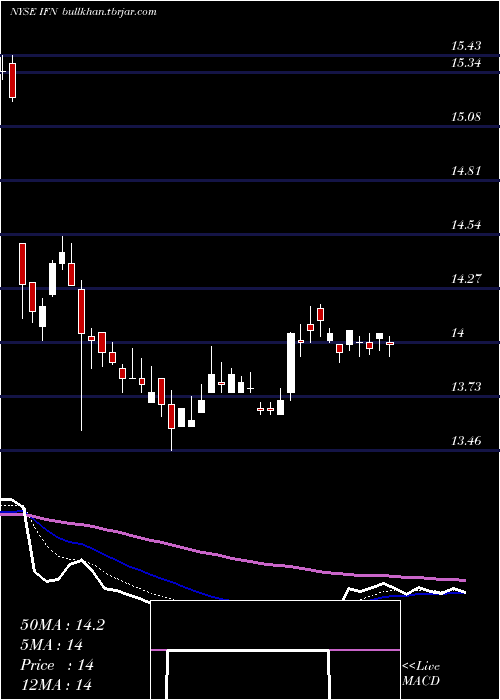Select the 5MA : 14 readout

pyautogui.click(x=52, y=645)
